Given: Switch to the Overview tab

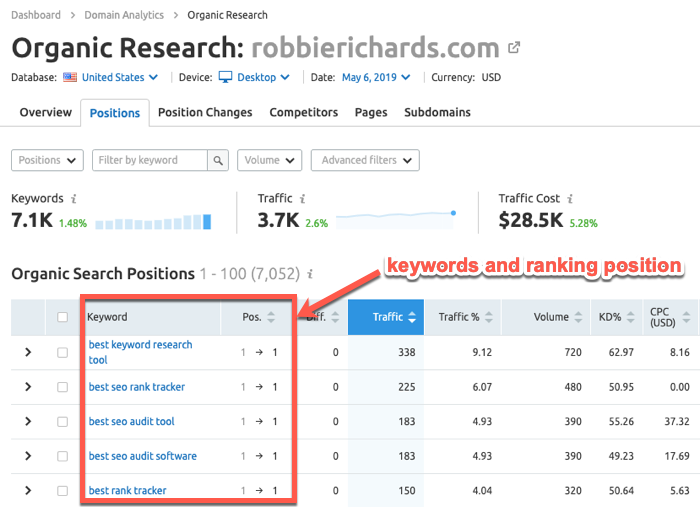Looking at the screenshot, I should (46, 112).
